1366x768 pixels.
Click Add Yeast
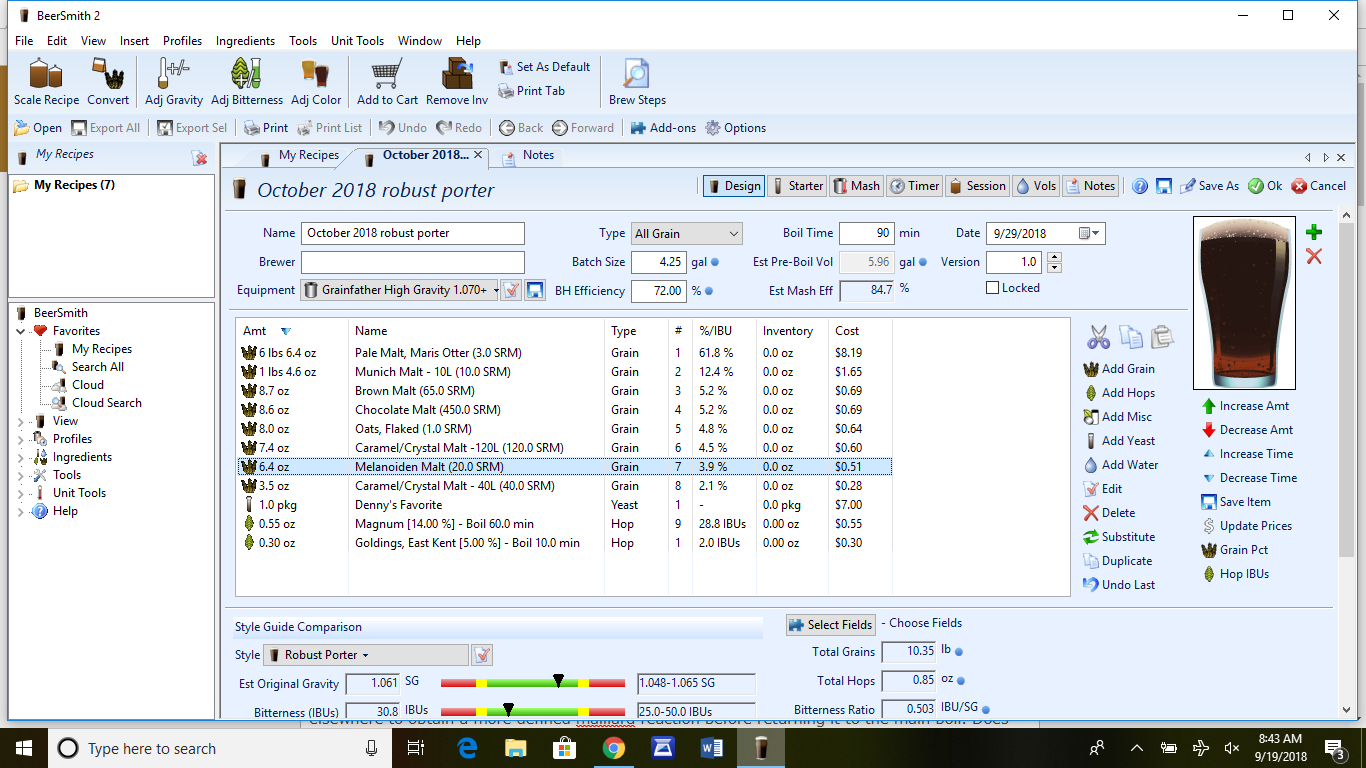click(1119, 441)
